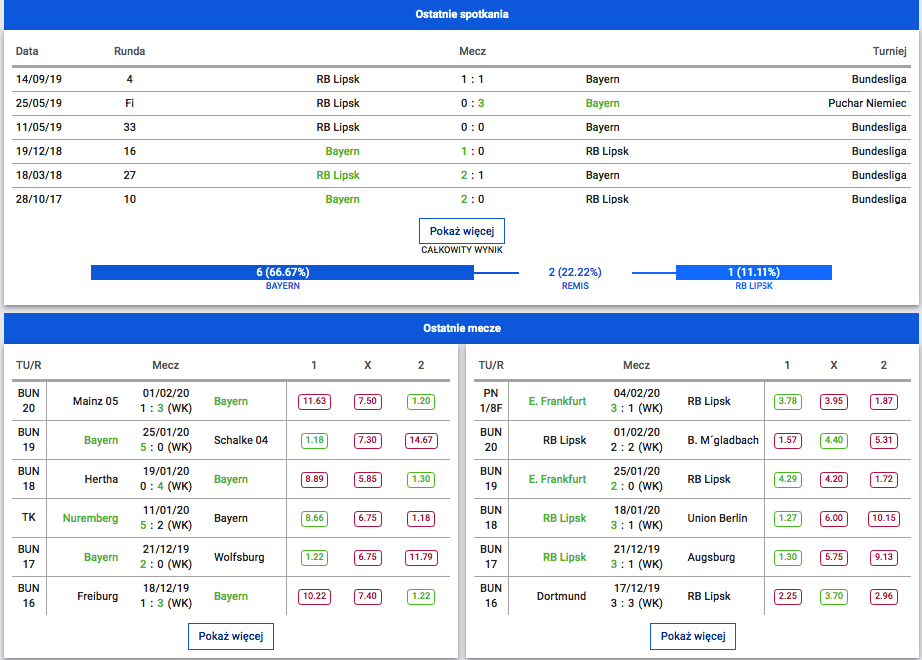Open the B. M'gladbach team link
Image resolution: width=922 pixels, height=660 pixels.
pos(723,440)
